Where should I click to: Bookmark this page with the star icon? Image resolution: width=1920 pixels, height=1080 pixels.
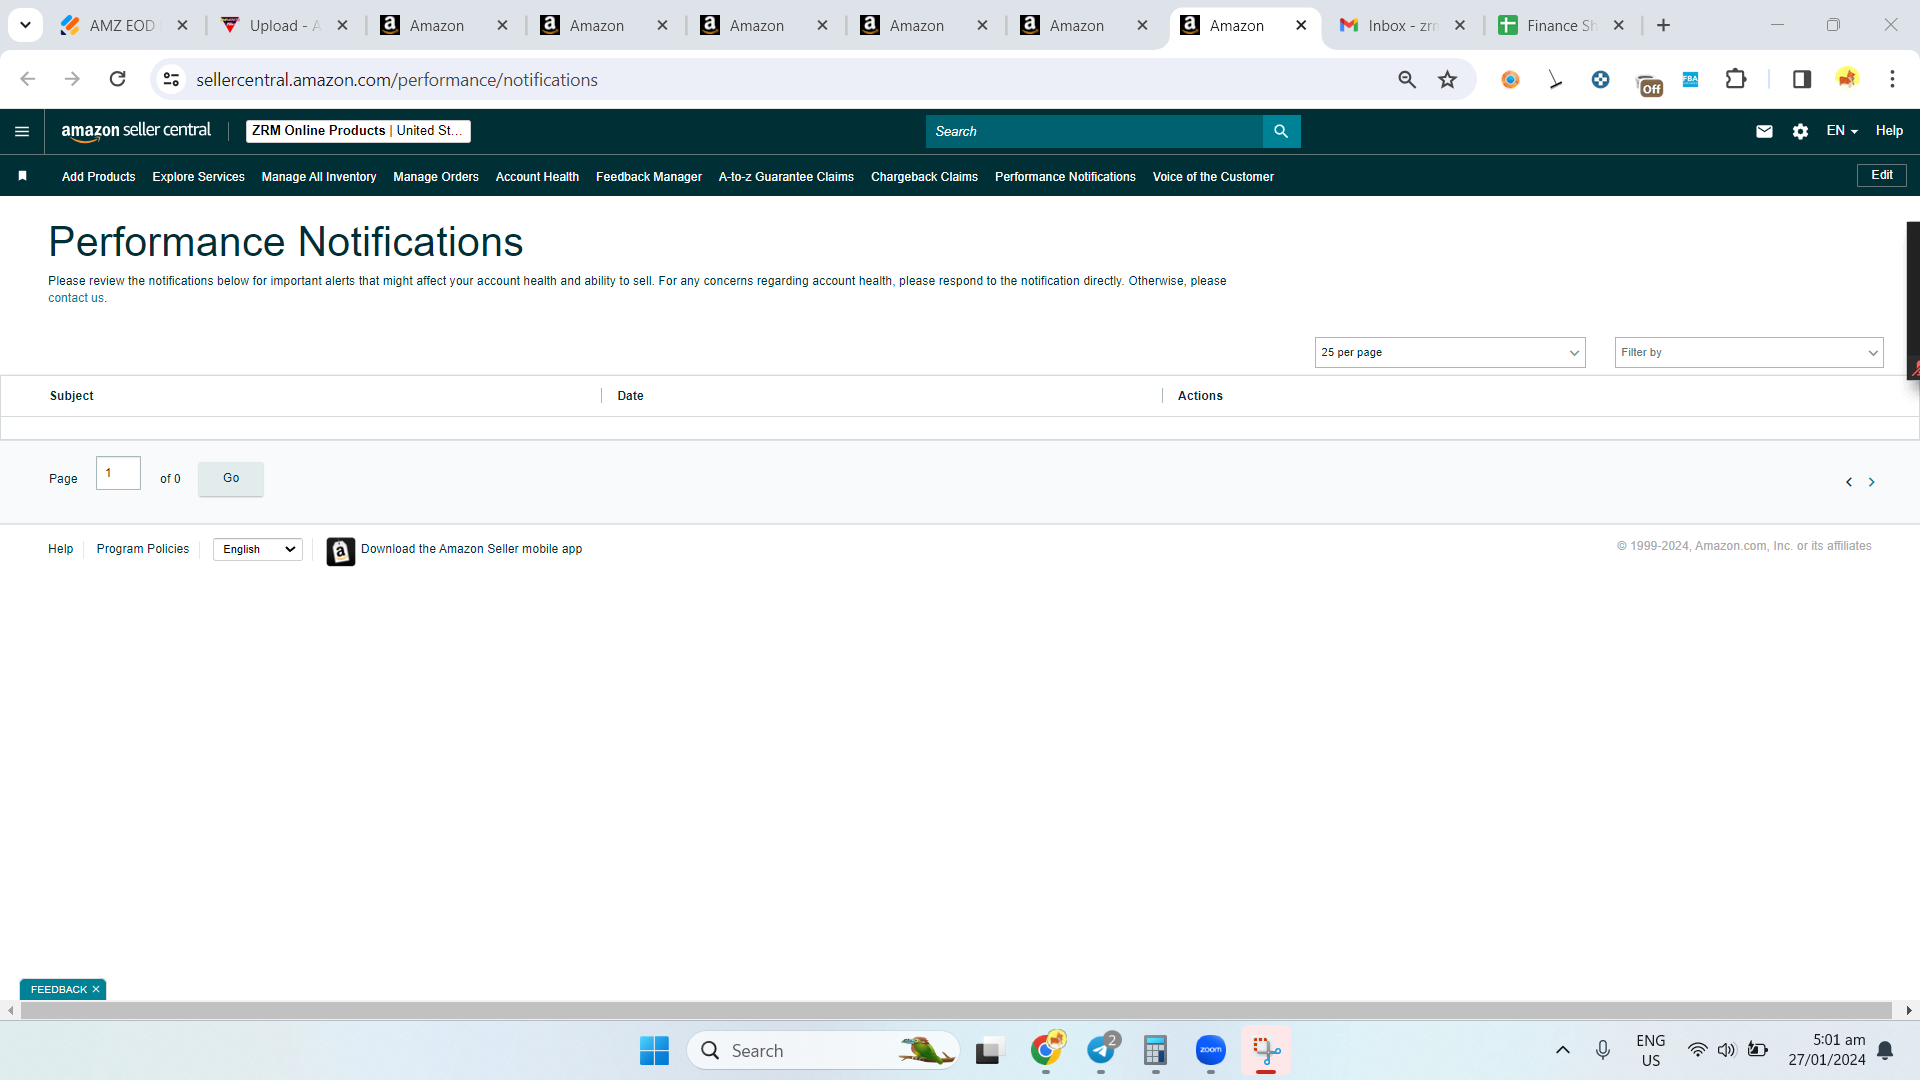pos(1447,79)
